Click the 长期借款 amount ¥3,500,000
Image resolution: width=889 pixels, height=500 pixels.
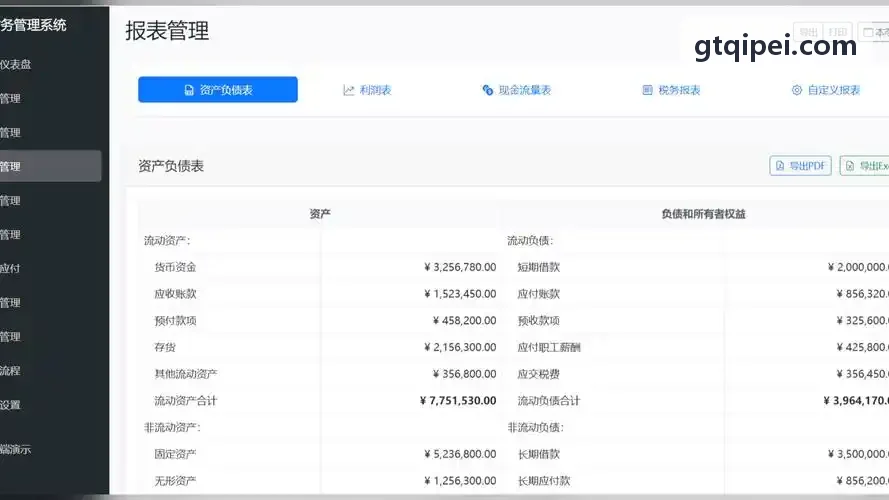(x=858, y=454)
